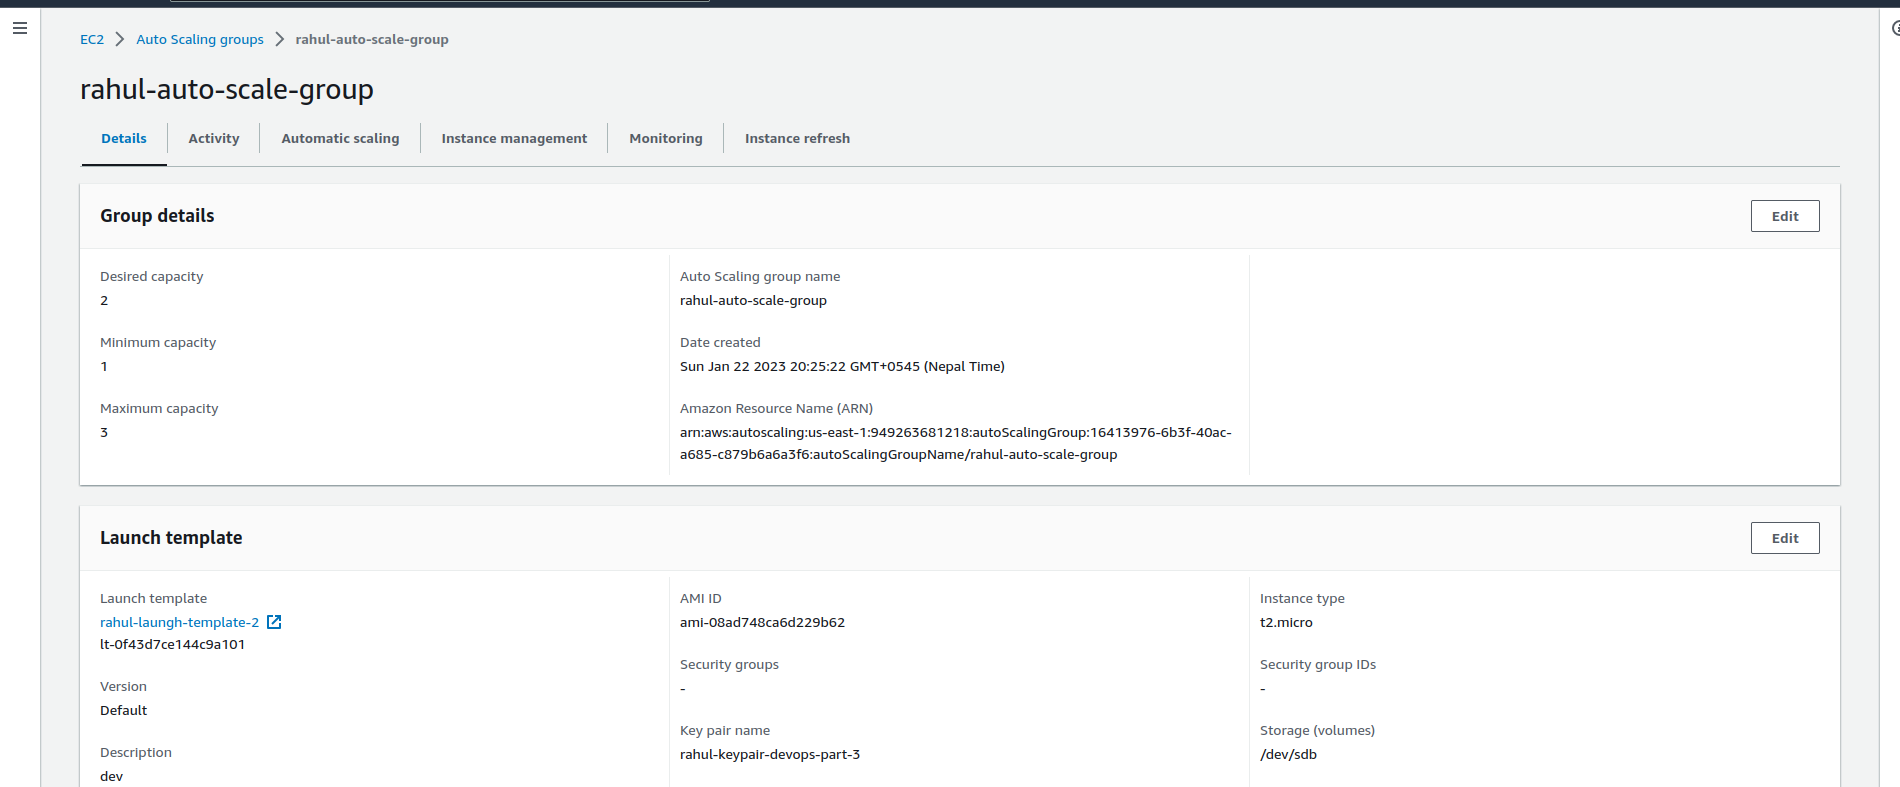Click the Minimum capacity value "1"
The height and width of the screenshot is (787, 1900).
(x=104, y=366)
